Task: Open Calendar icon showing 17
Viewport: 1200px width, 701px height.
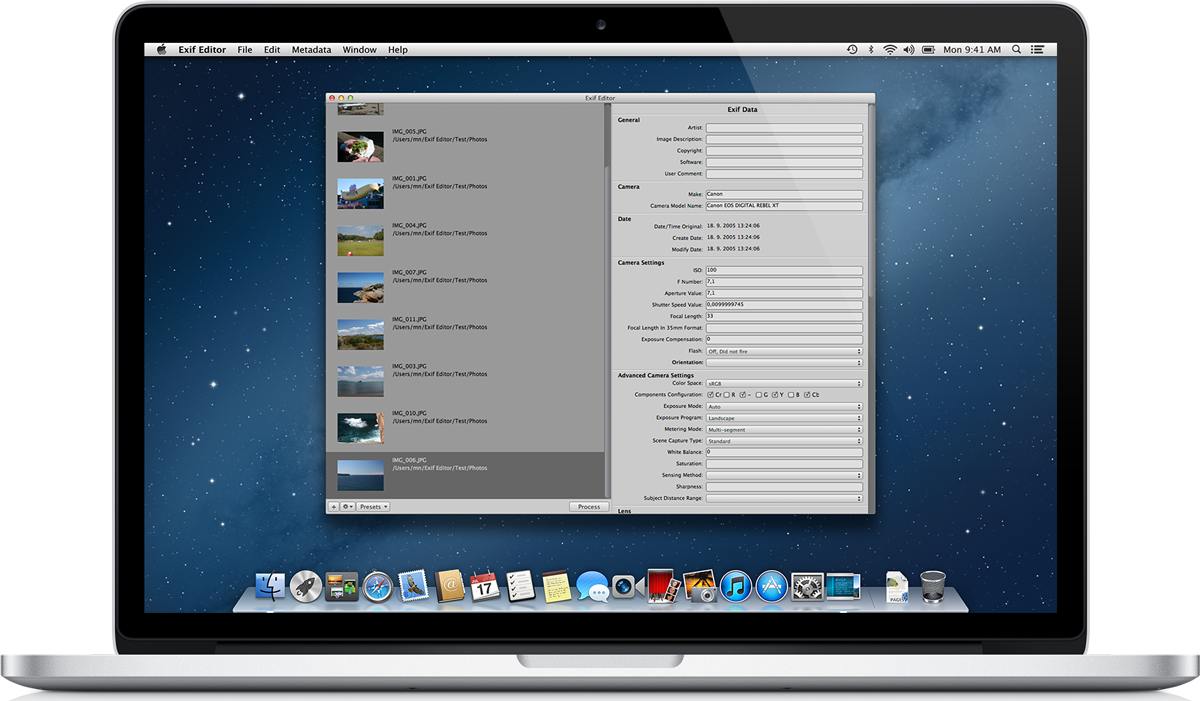Action: coord(485,586)
